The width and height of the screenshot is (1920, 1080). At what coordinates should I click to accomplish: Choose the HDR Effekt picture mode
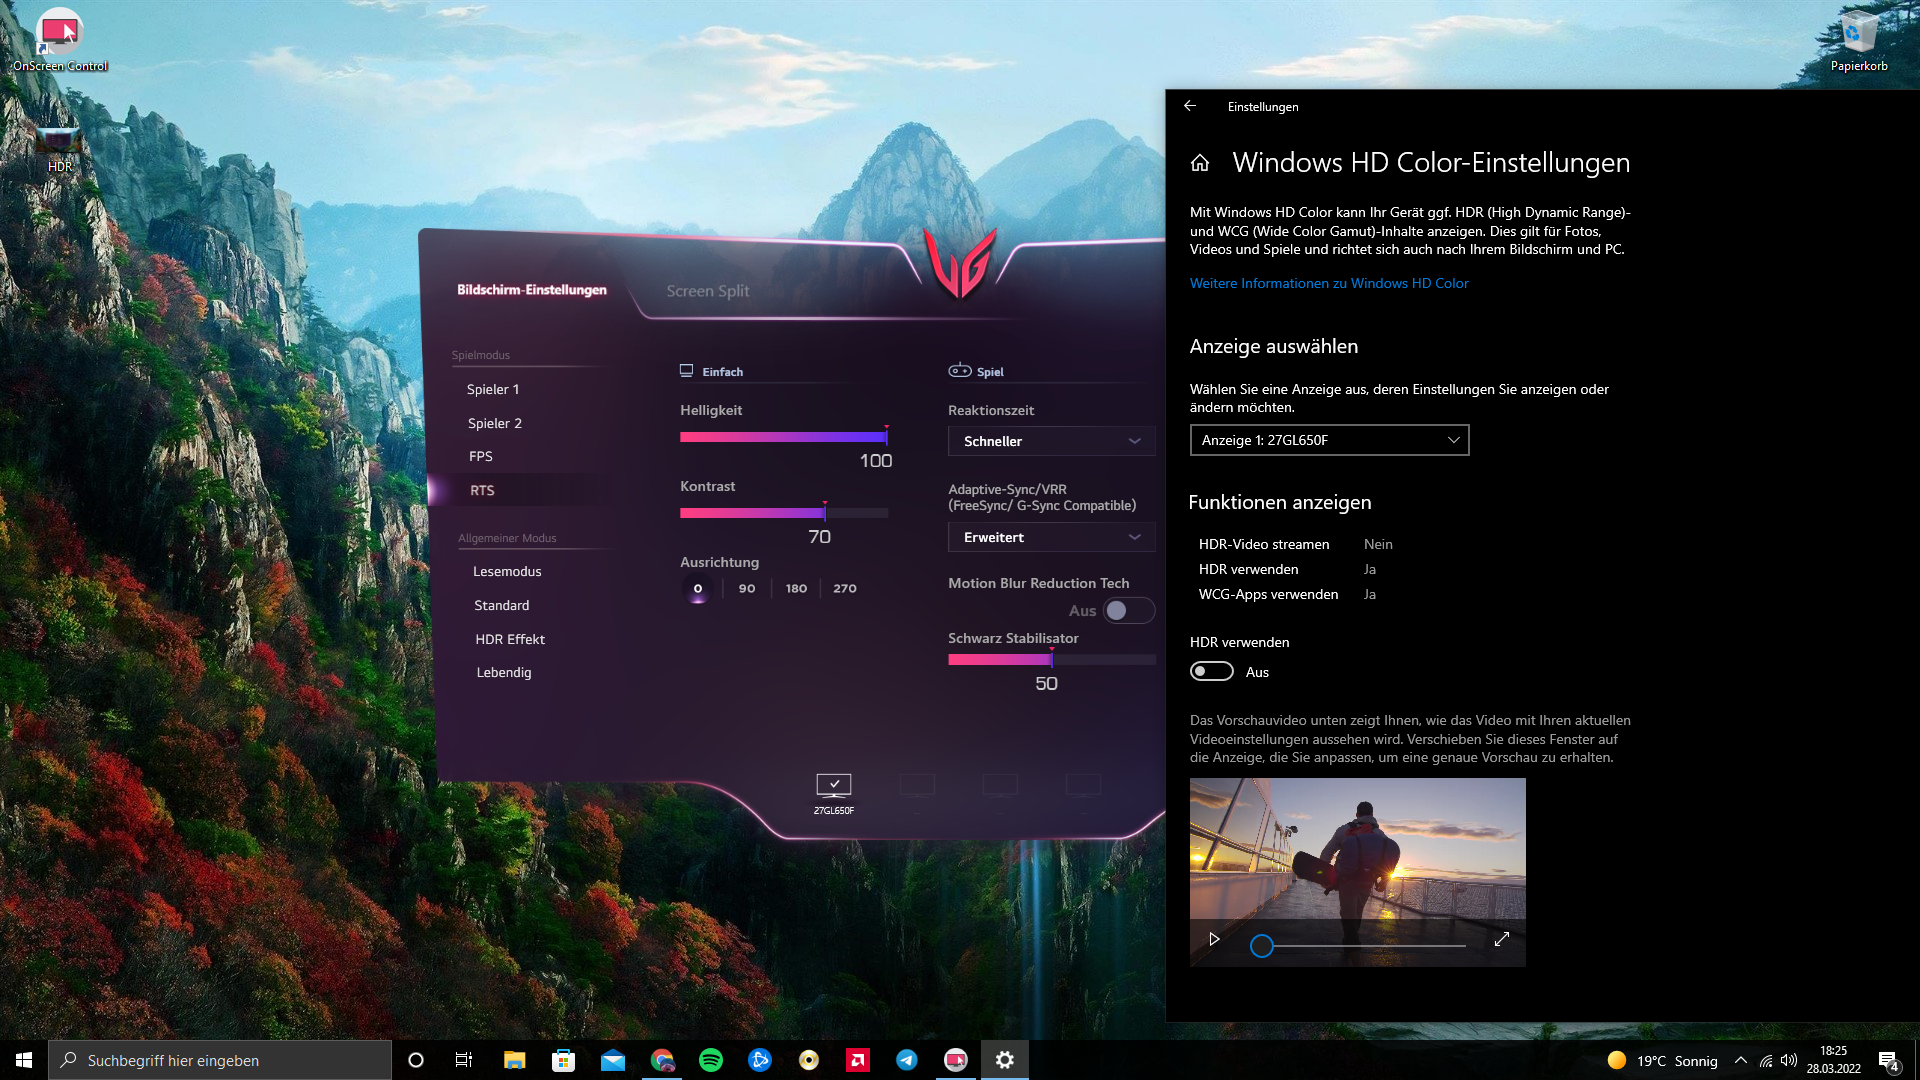click(x=510, y=640)
